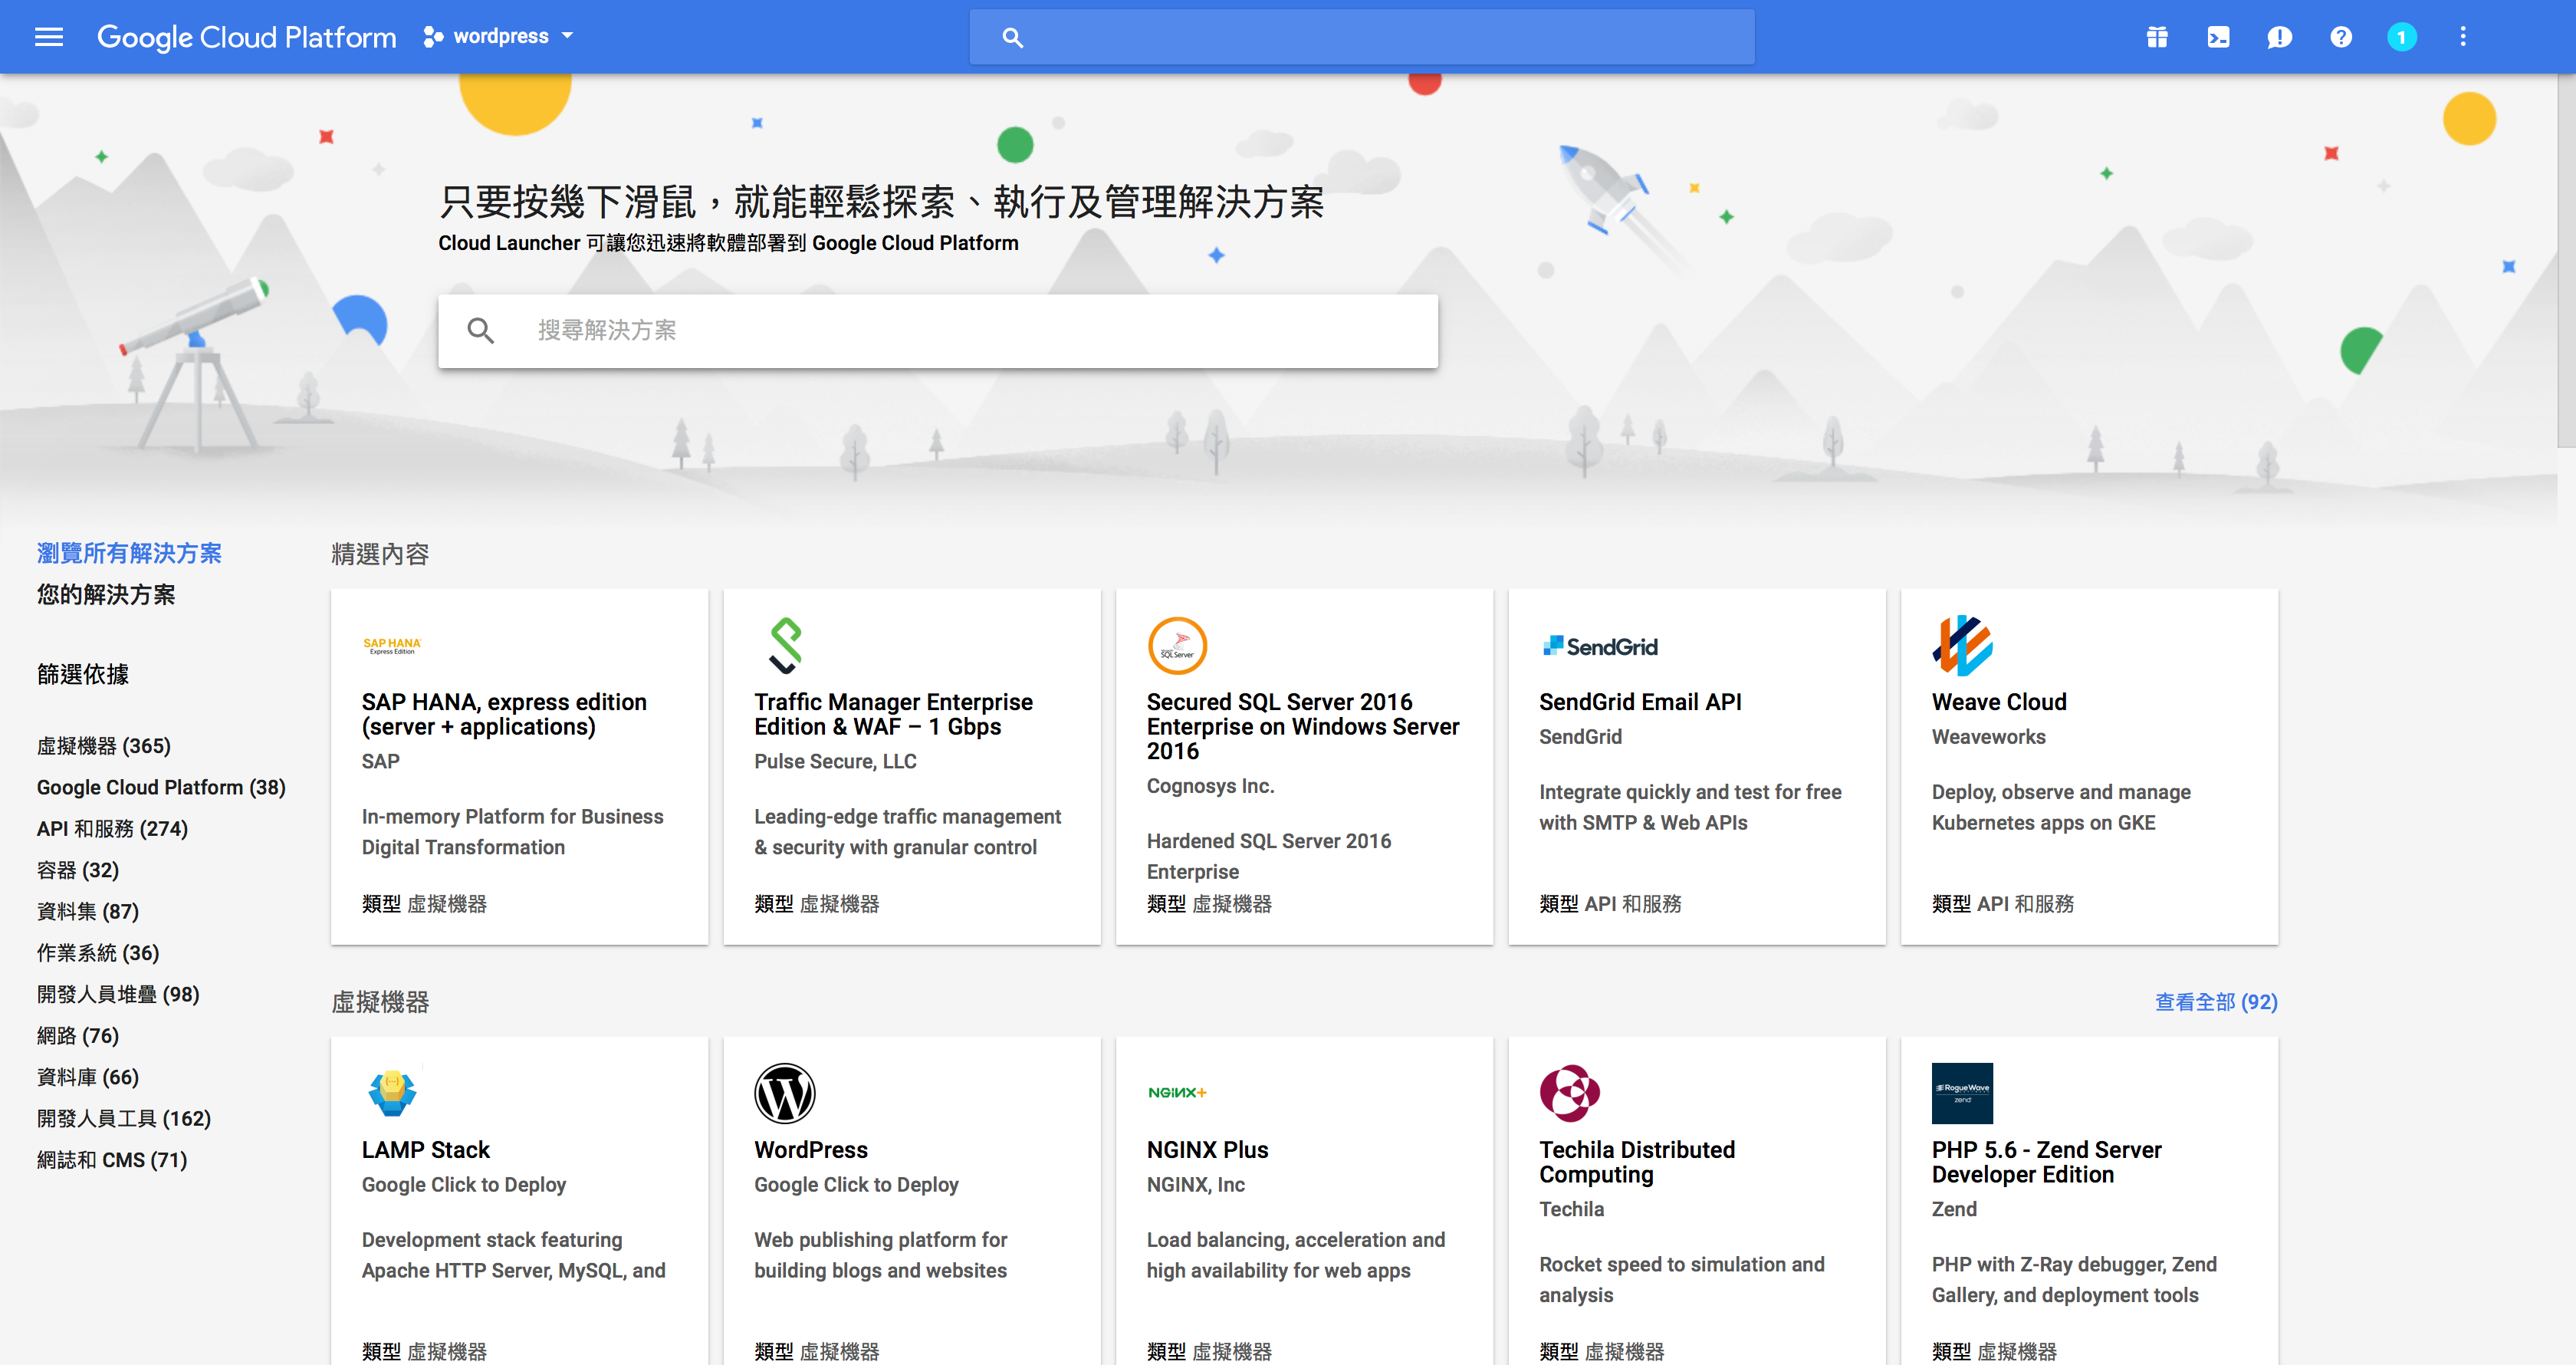Filter by Google Cloud Platform (38)
The image size is (2576, 1365).
click(161, 787)
